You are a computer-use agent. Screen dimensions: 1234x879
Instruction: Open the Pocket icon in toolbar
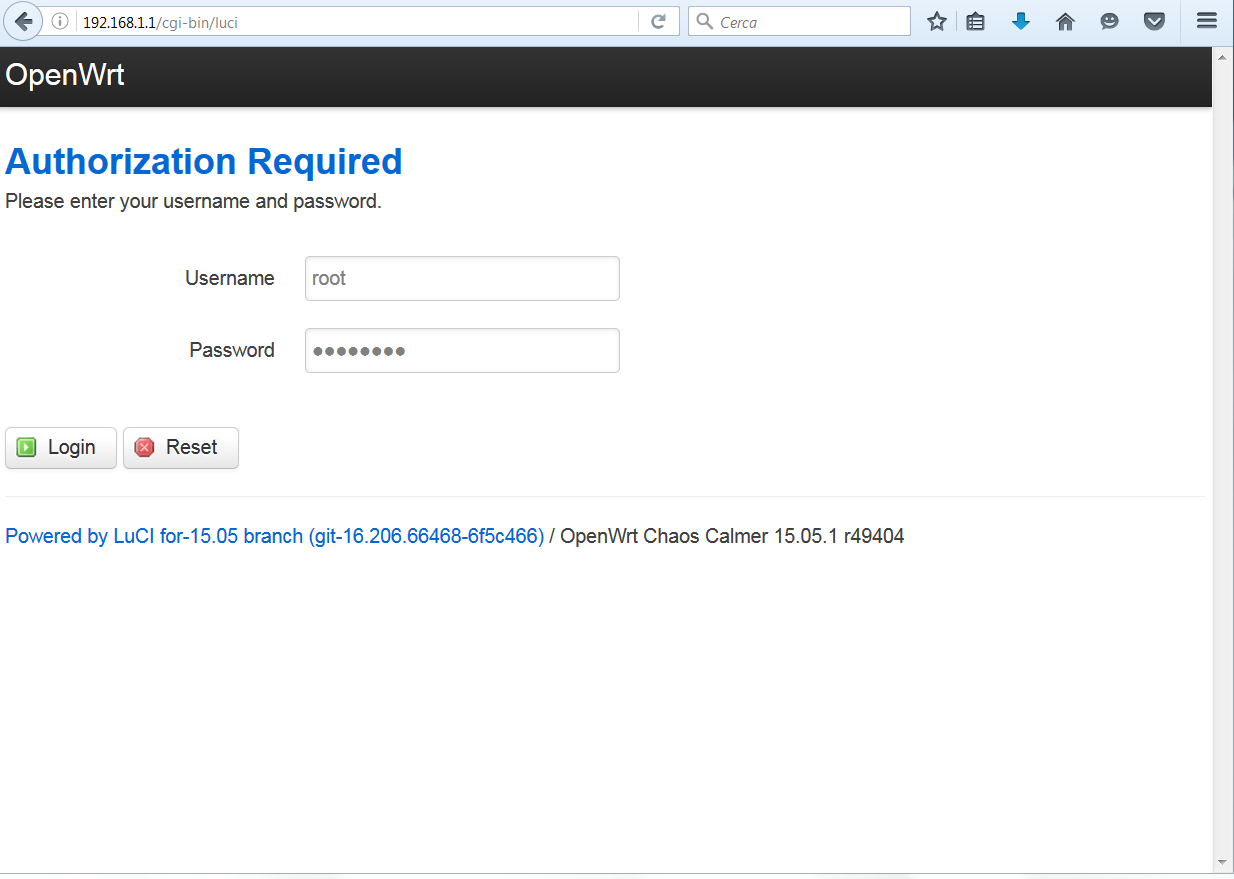click(x=1154, y=22)
